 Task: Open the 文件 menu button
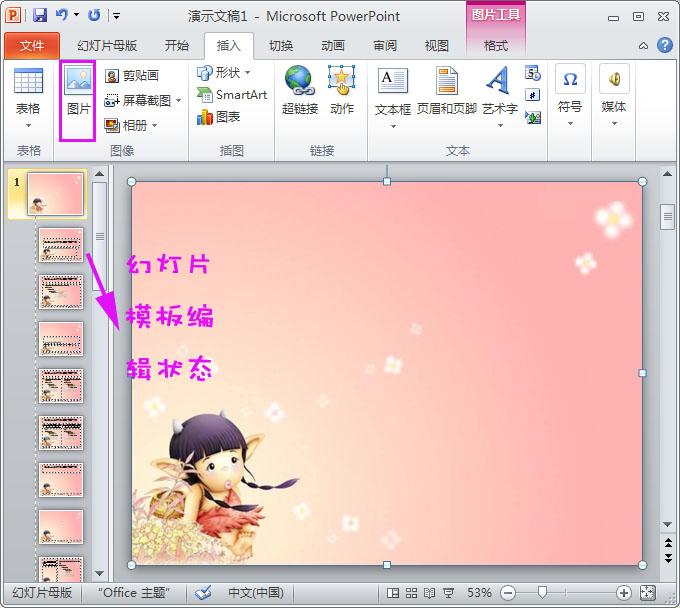tap(32, 46)
